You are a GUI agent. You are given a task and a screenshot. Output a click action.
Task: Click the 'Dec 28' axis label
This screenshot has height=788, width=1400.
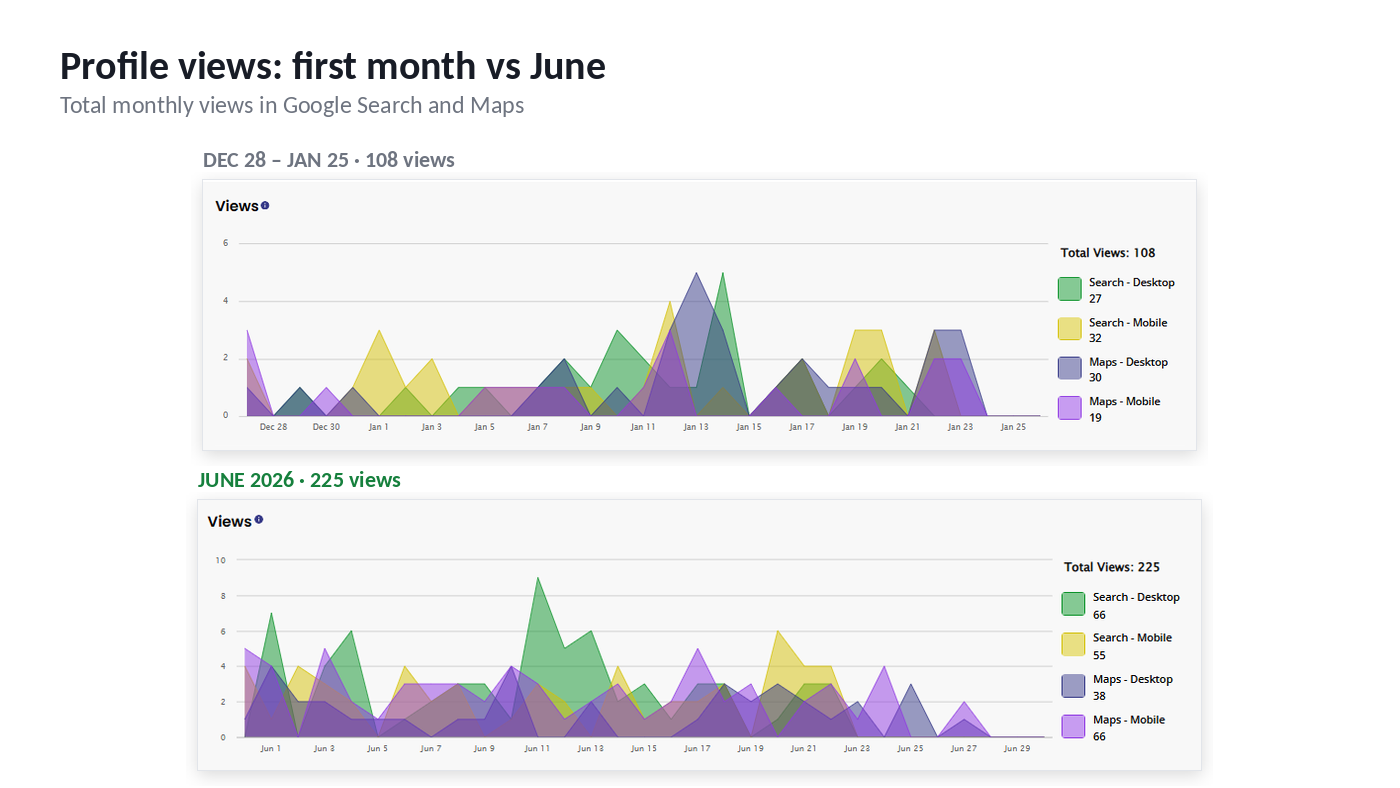(273, 427)
